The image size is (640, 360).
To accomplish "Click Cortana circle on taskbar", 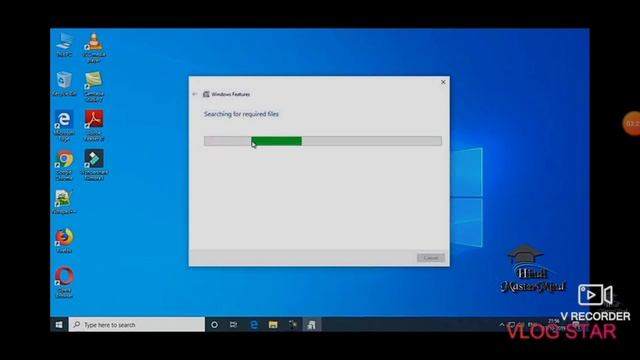I will (x=214, y=325).
